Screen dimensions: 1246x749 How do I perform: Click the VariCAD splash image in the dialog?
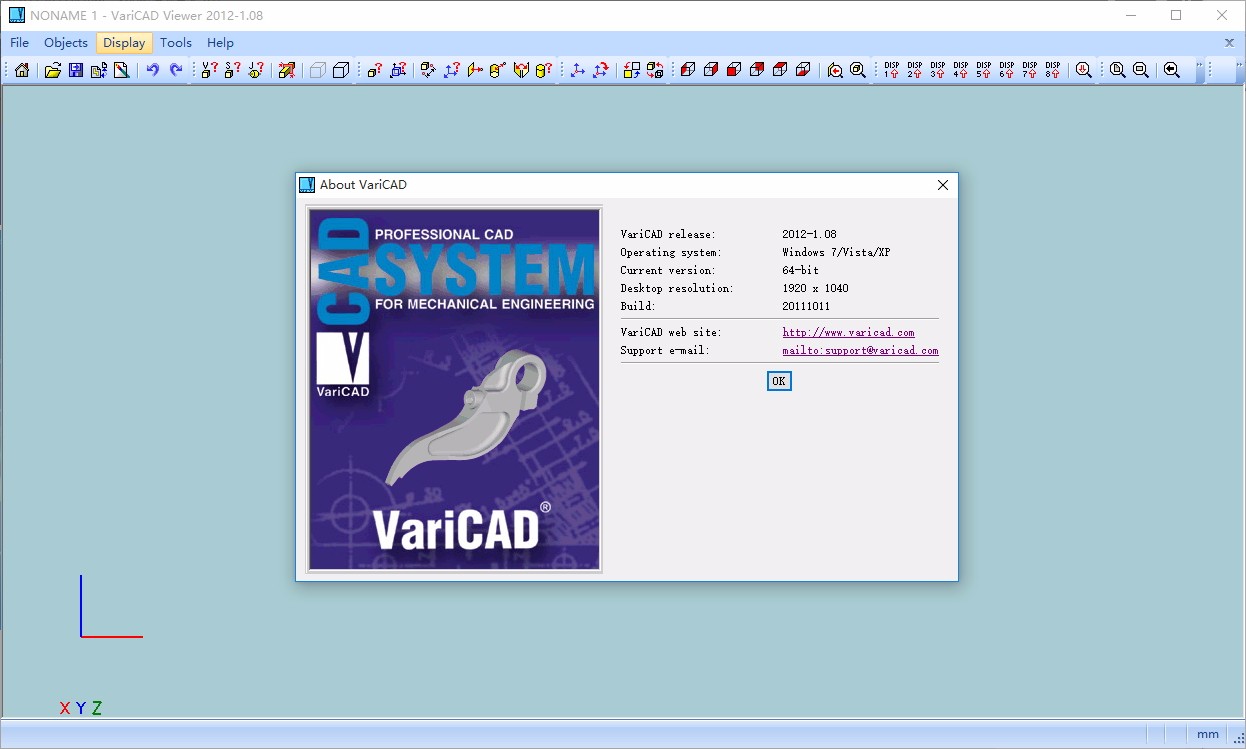click(455, 389)
